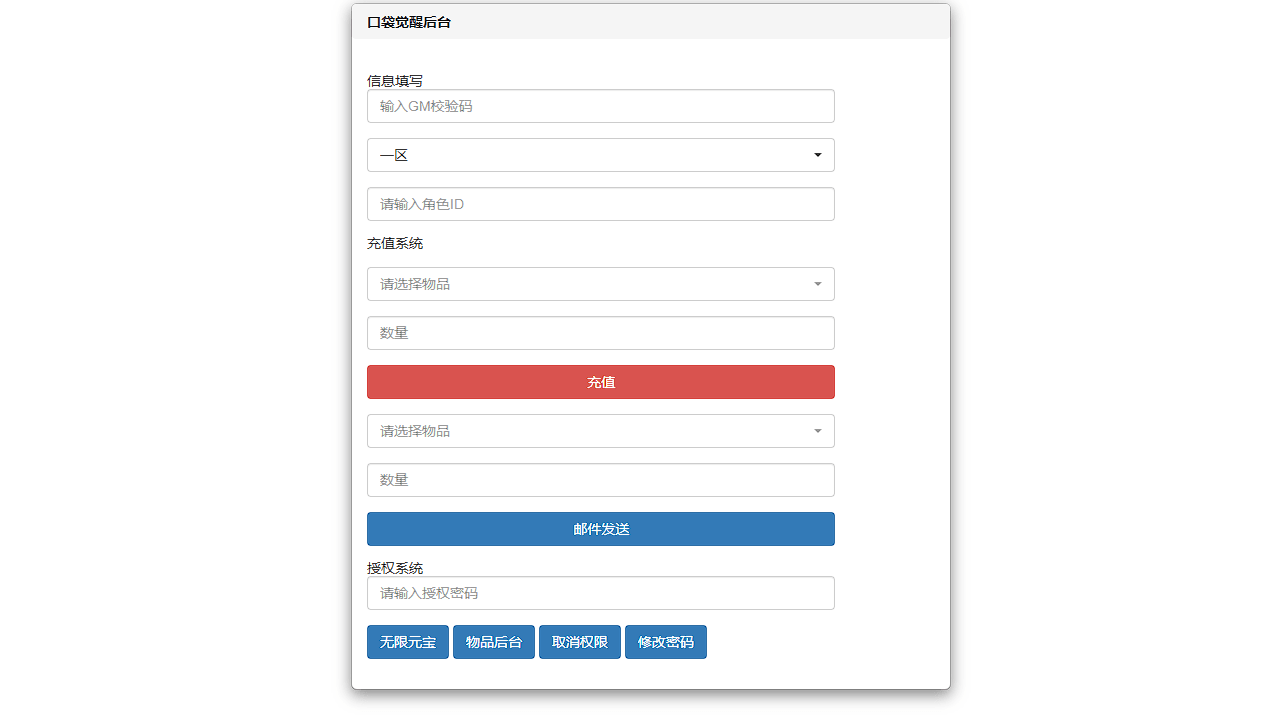
Task: Click the 输入GM校验码 input field
Action: tap(600, 106)
